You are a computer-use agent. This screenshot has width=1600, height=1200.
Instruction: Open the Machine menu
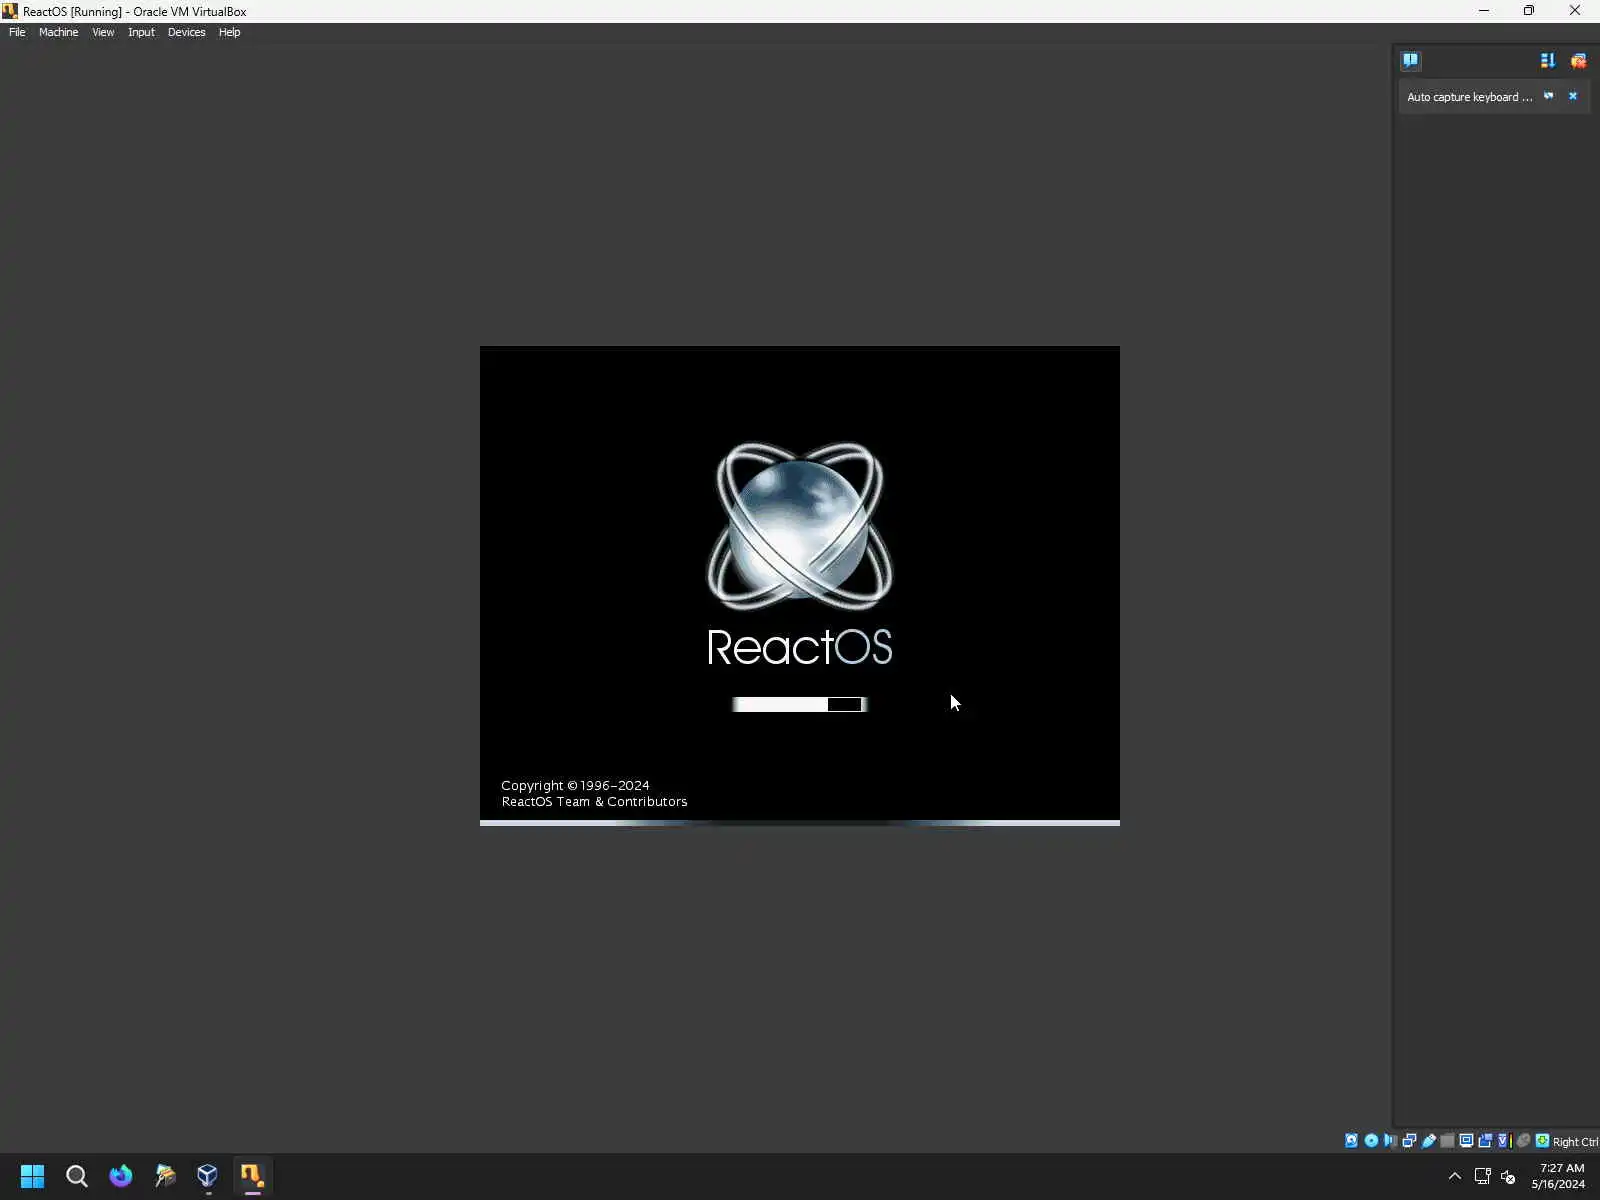pos(58,32)
